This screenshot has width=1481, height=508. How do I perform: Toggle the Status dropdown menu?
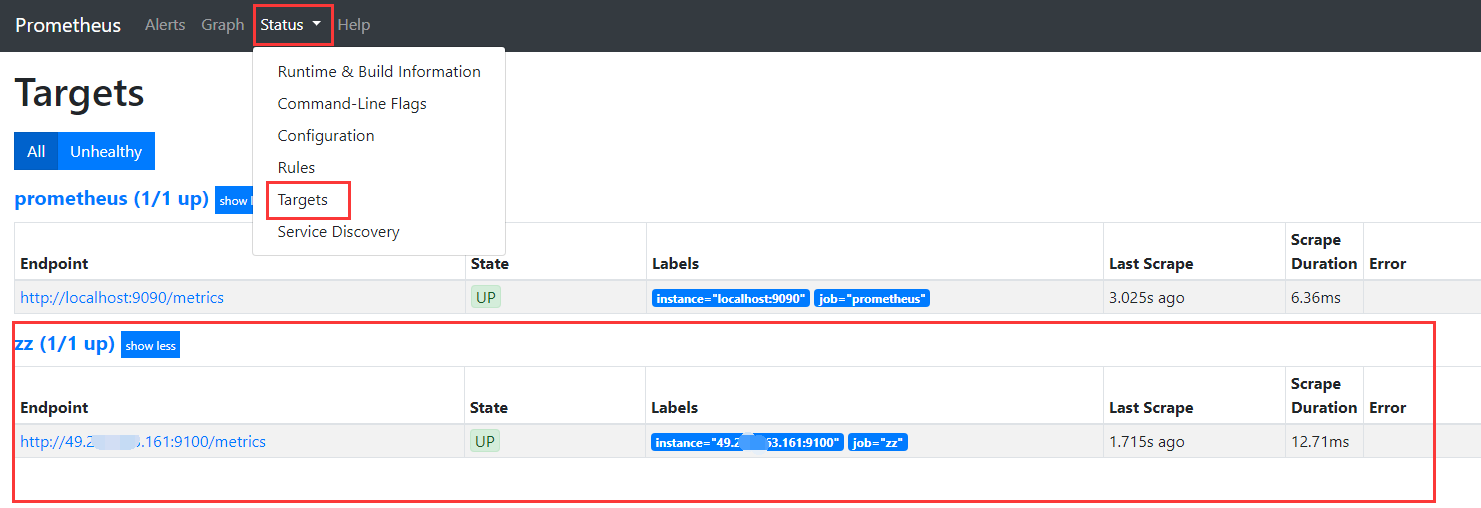pyautogui.click(x=291, y=25)
